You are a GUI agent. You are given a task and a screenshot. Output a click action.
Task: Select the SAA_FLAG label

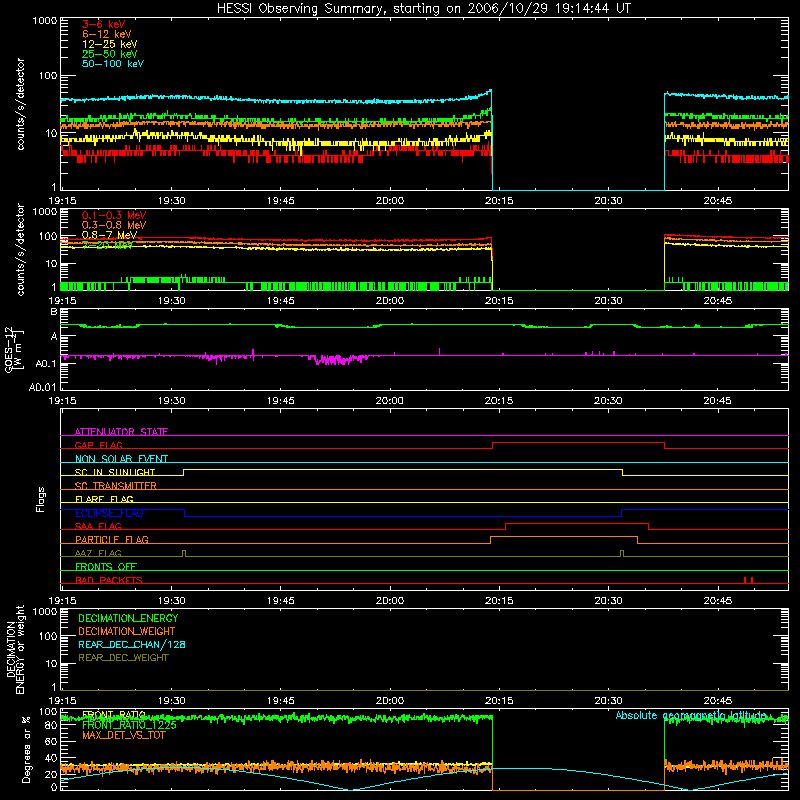coord(98,526)
